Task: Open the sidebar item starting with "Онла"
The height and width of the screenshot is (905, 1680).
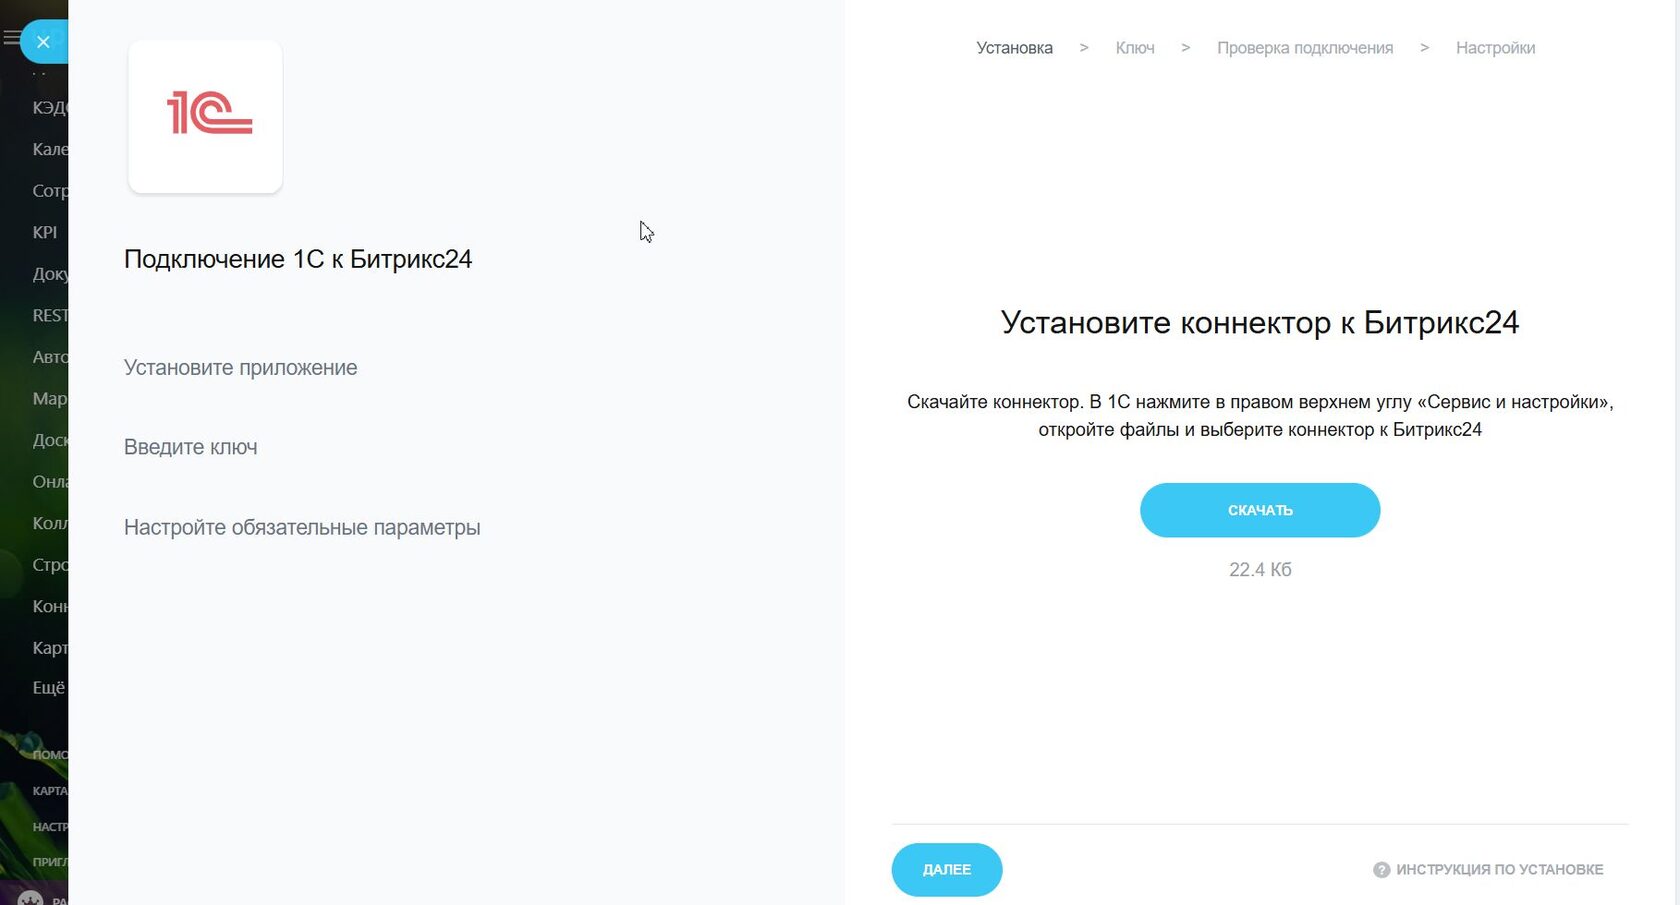Action: 50,482
